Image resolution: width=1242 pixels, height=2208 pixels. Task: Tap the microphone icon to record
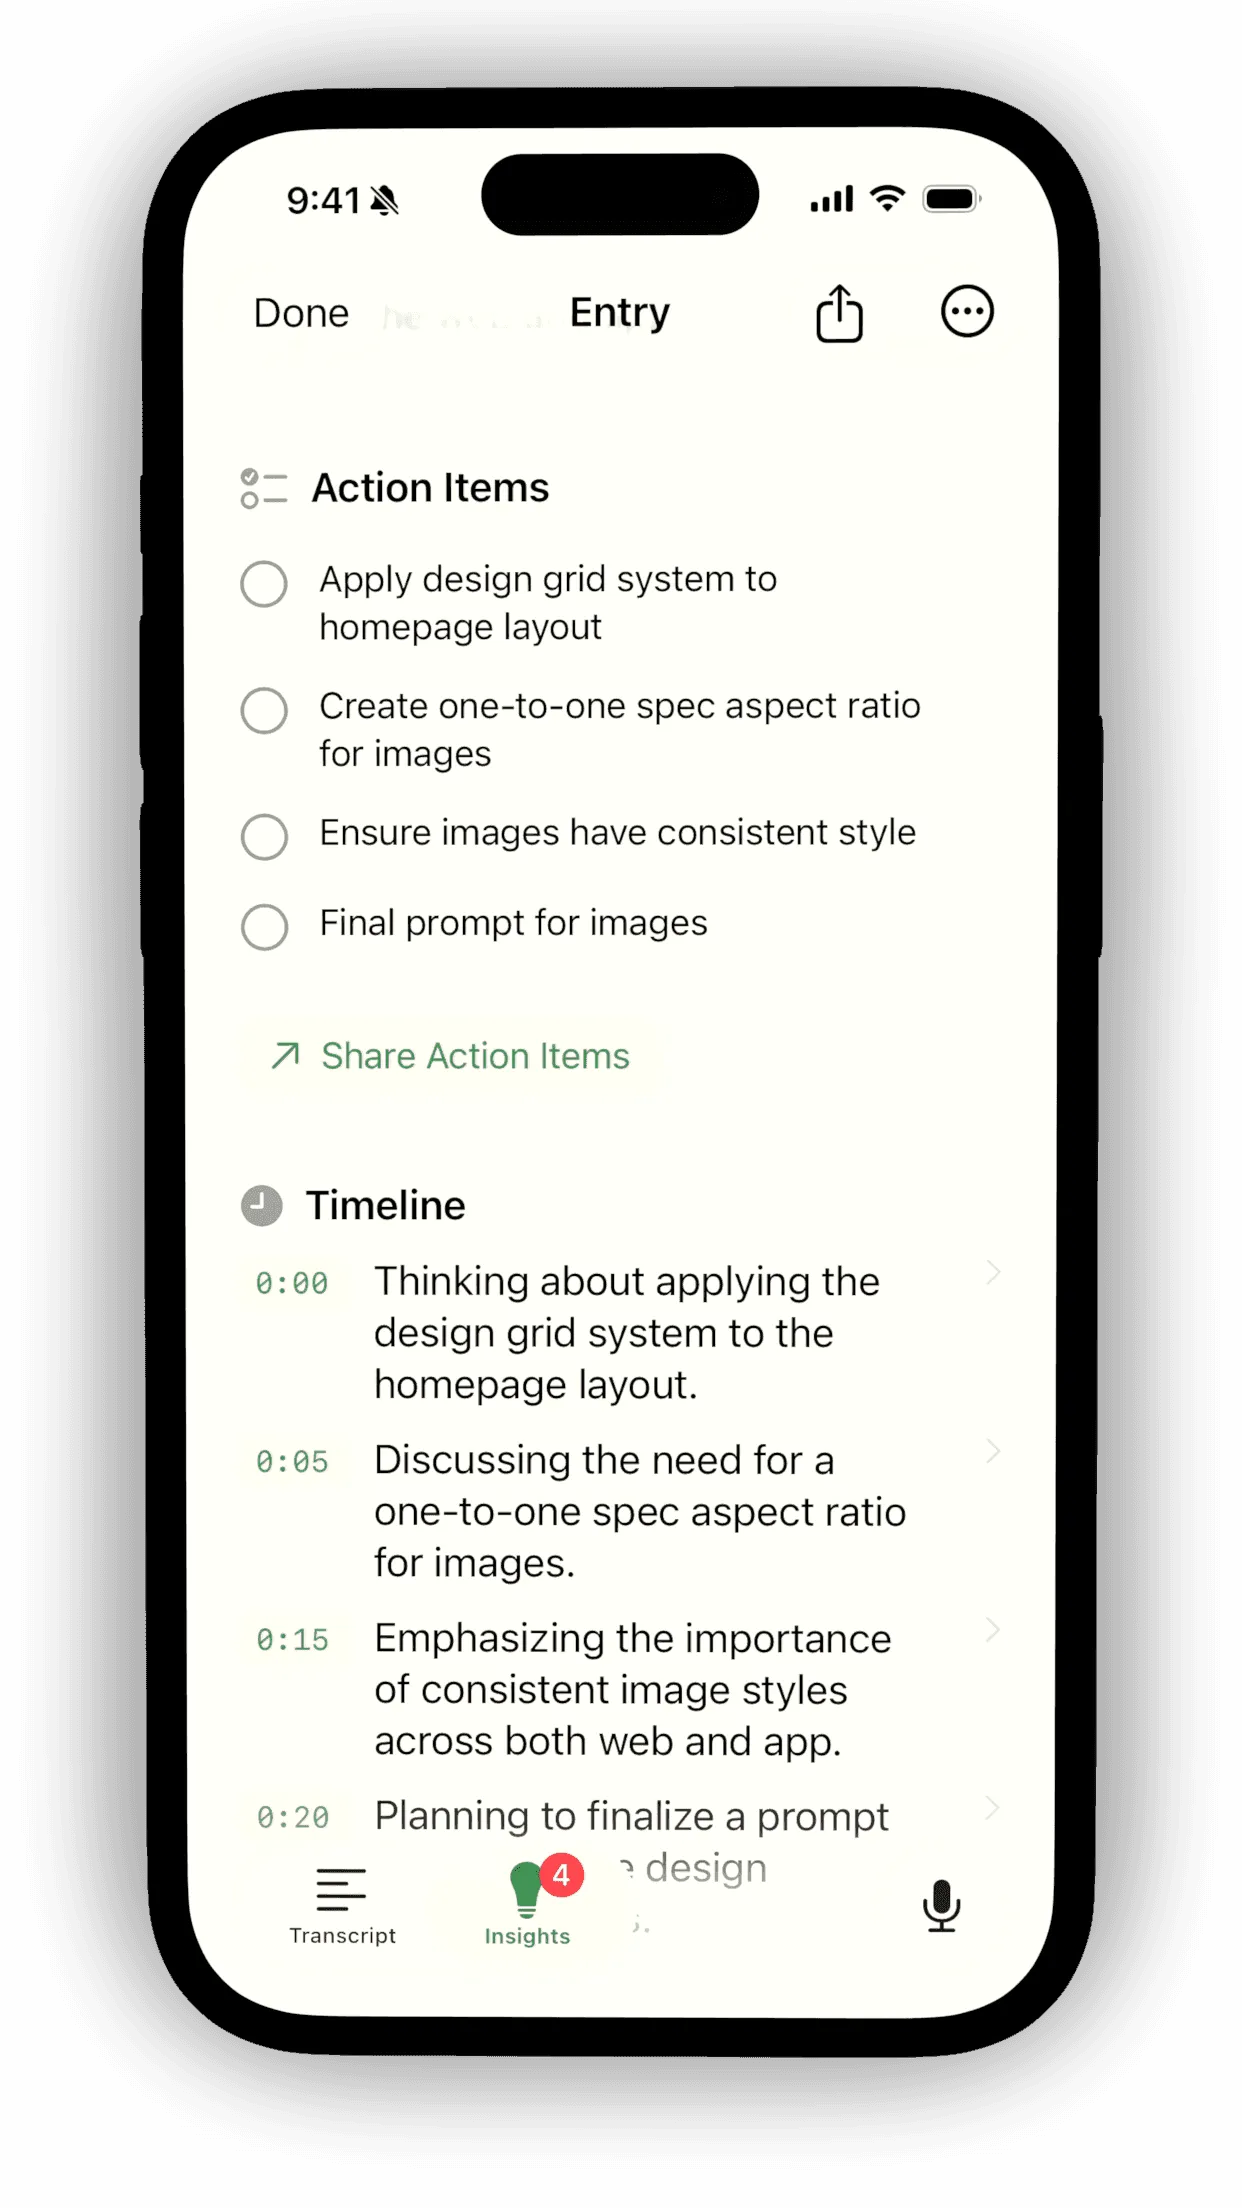(941, 1900)
